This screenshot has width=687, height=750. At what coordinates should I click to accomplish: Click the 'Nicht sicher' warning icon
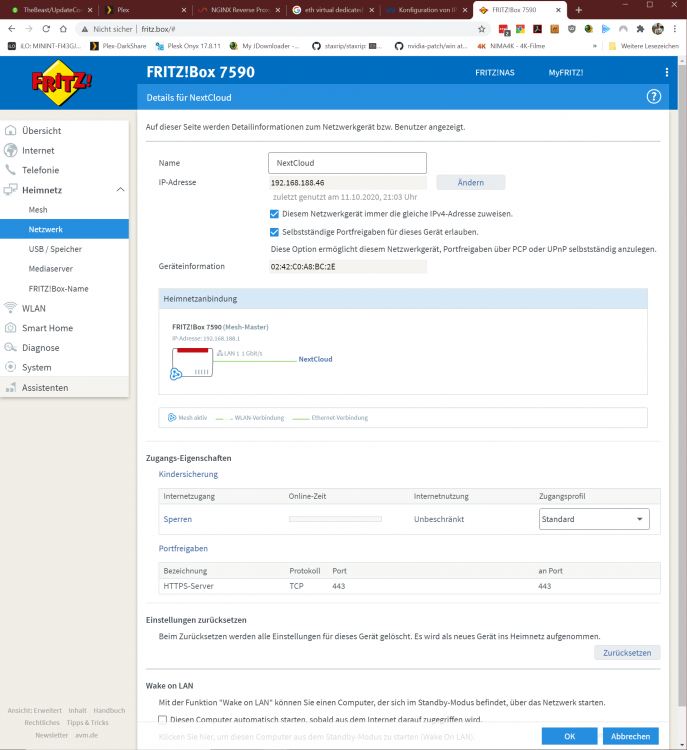(85, 29)
